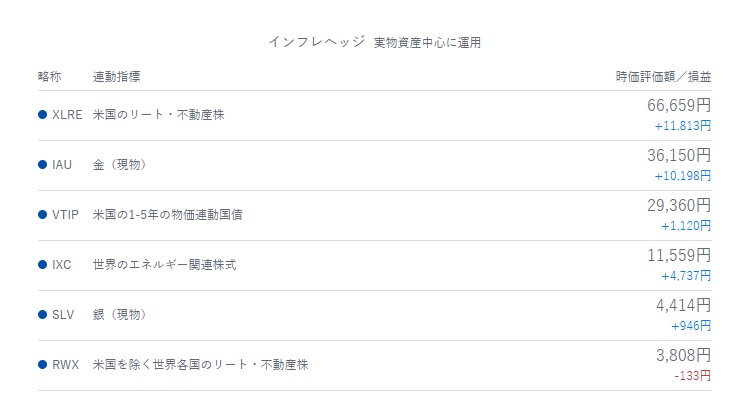Open the VTIP ticker entry

(x=65, y=215)
